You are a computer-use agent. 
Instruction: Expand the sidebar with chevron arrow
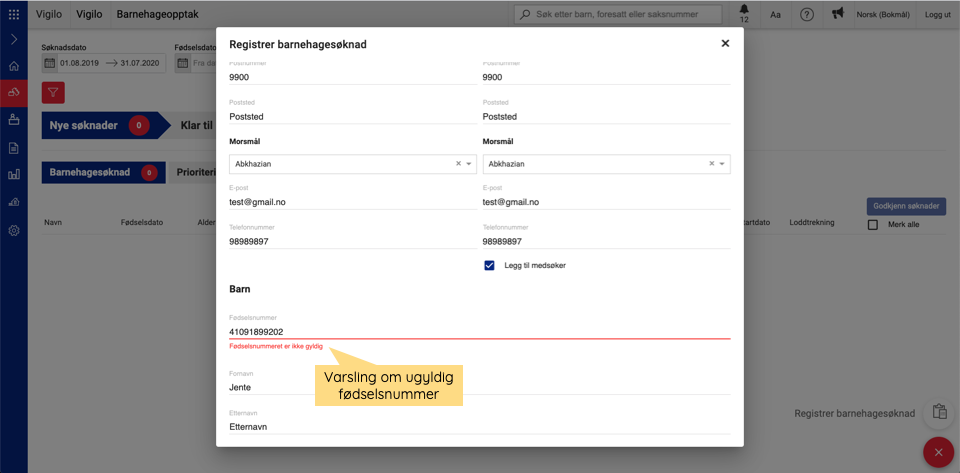(14, 39)
